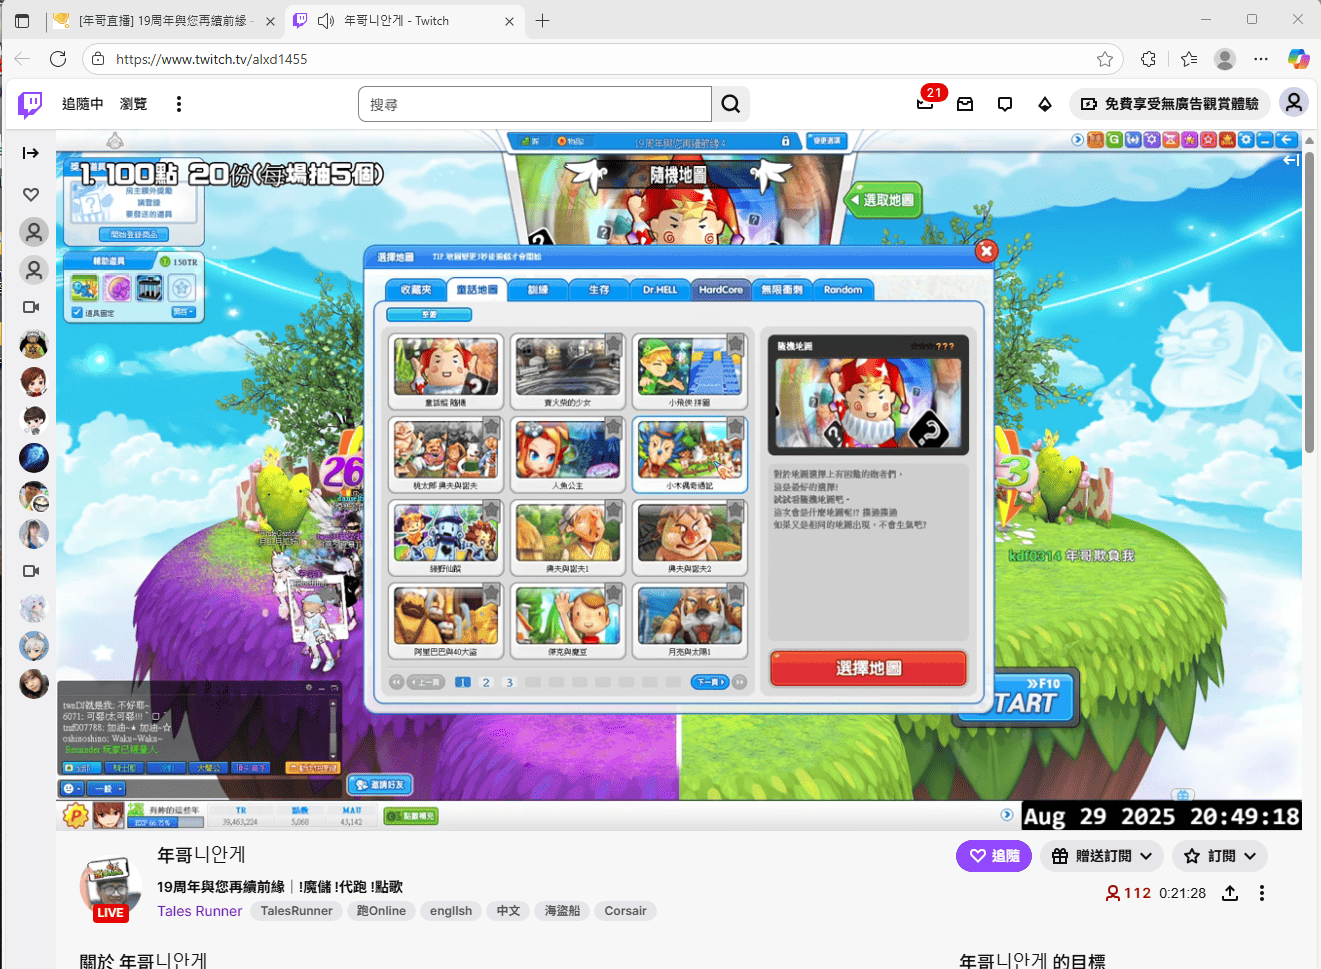Click the Twitch logo home icon

click(30, 104)
